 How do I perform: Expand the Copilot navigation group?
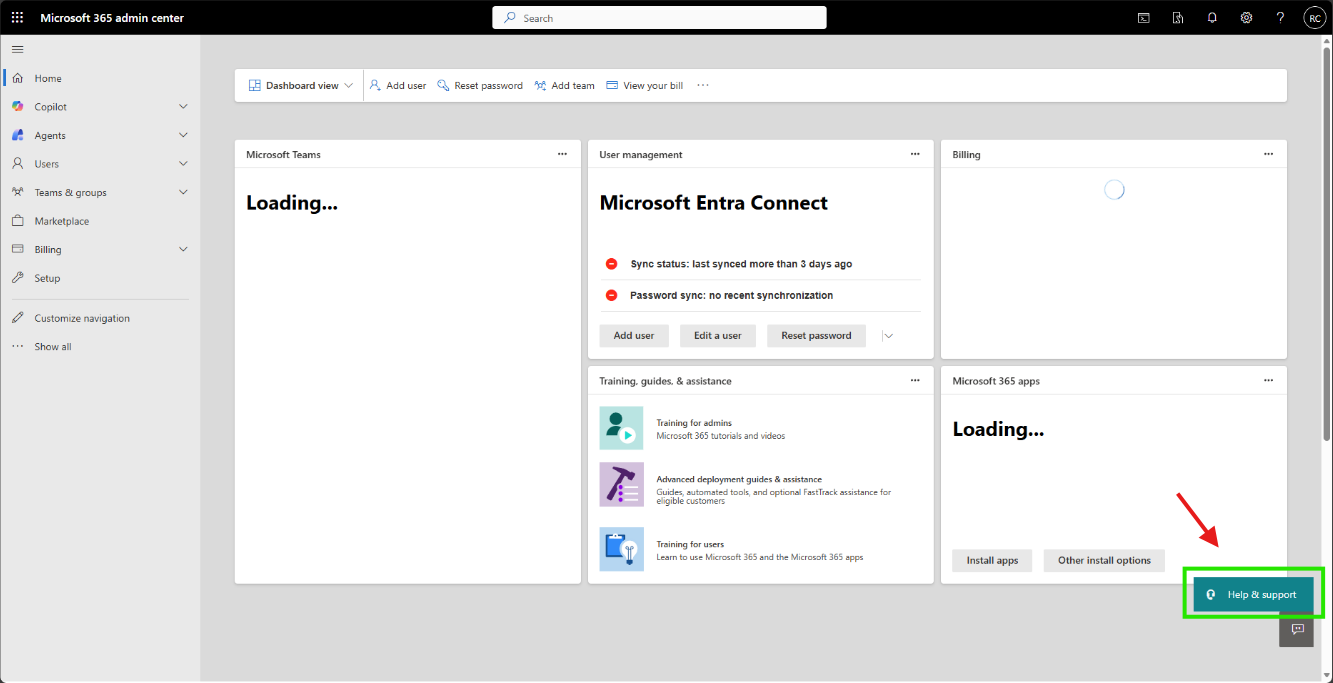tap(183, 107)
